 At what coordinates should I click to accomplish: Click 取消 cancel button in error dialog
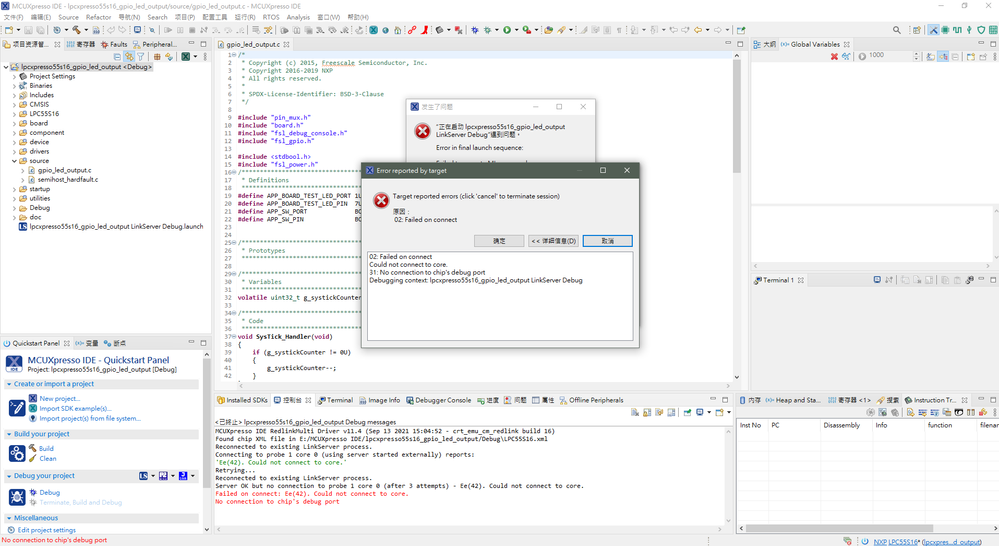(x=607, y=241)
